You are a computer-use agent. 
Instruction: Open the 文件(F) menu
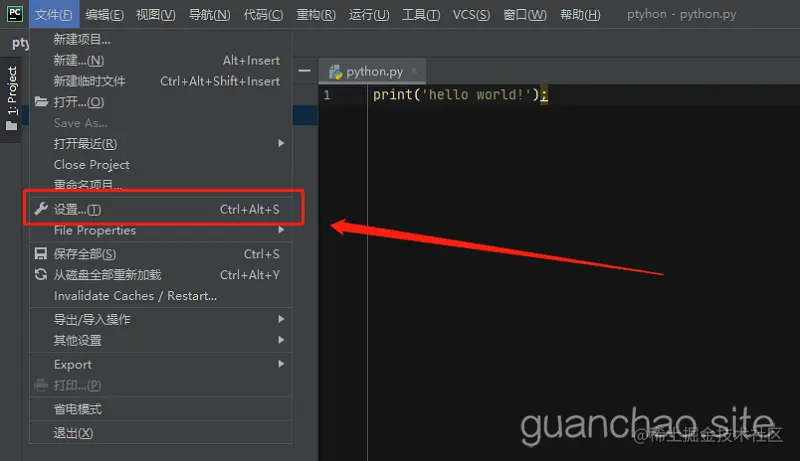[x=54, y=14]
